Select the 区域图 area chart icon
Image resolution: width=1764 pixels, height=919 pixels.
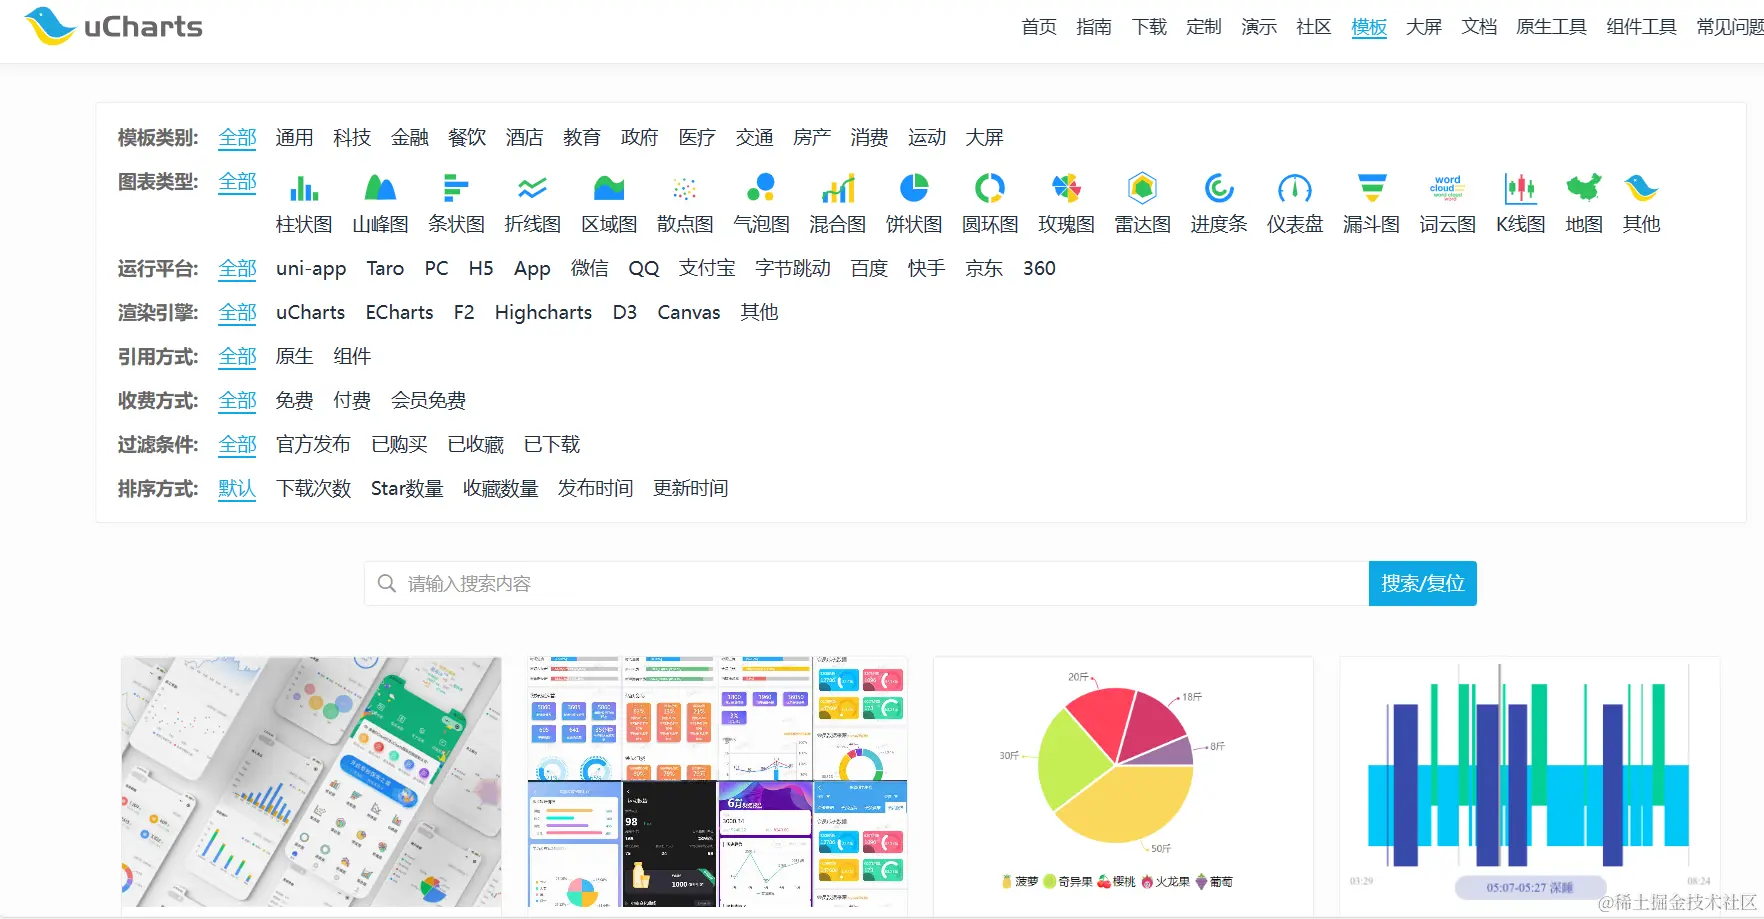(609, 188)
